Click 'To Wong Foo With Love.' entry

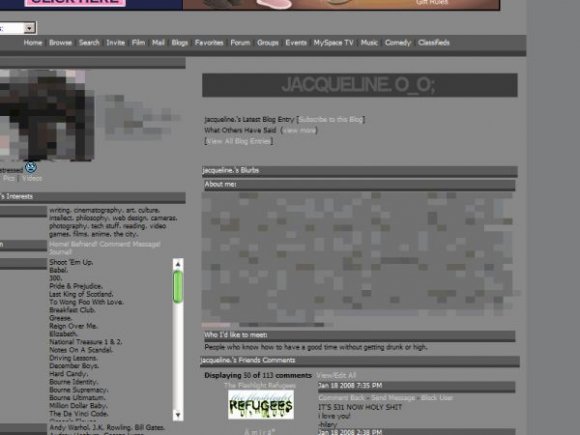click(86, 302)
